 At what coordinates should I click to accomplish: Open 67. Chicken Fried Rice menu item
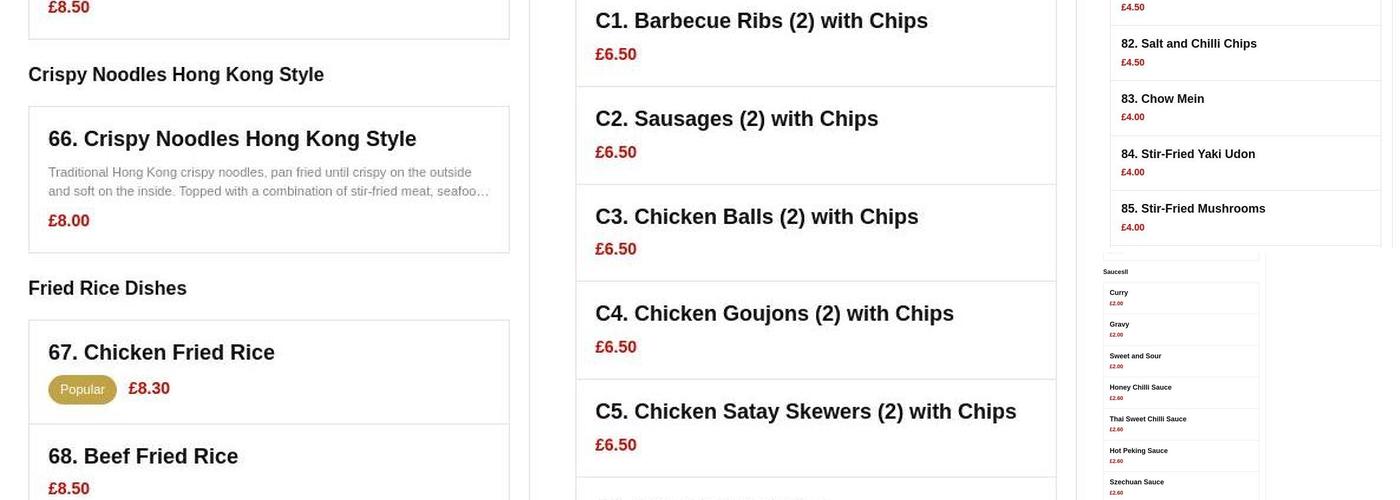pyautogui.click(x=161, y=353)
